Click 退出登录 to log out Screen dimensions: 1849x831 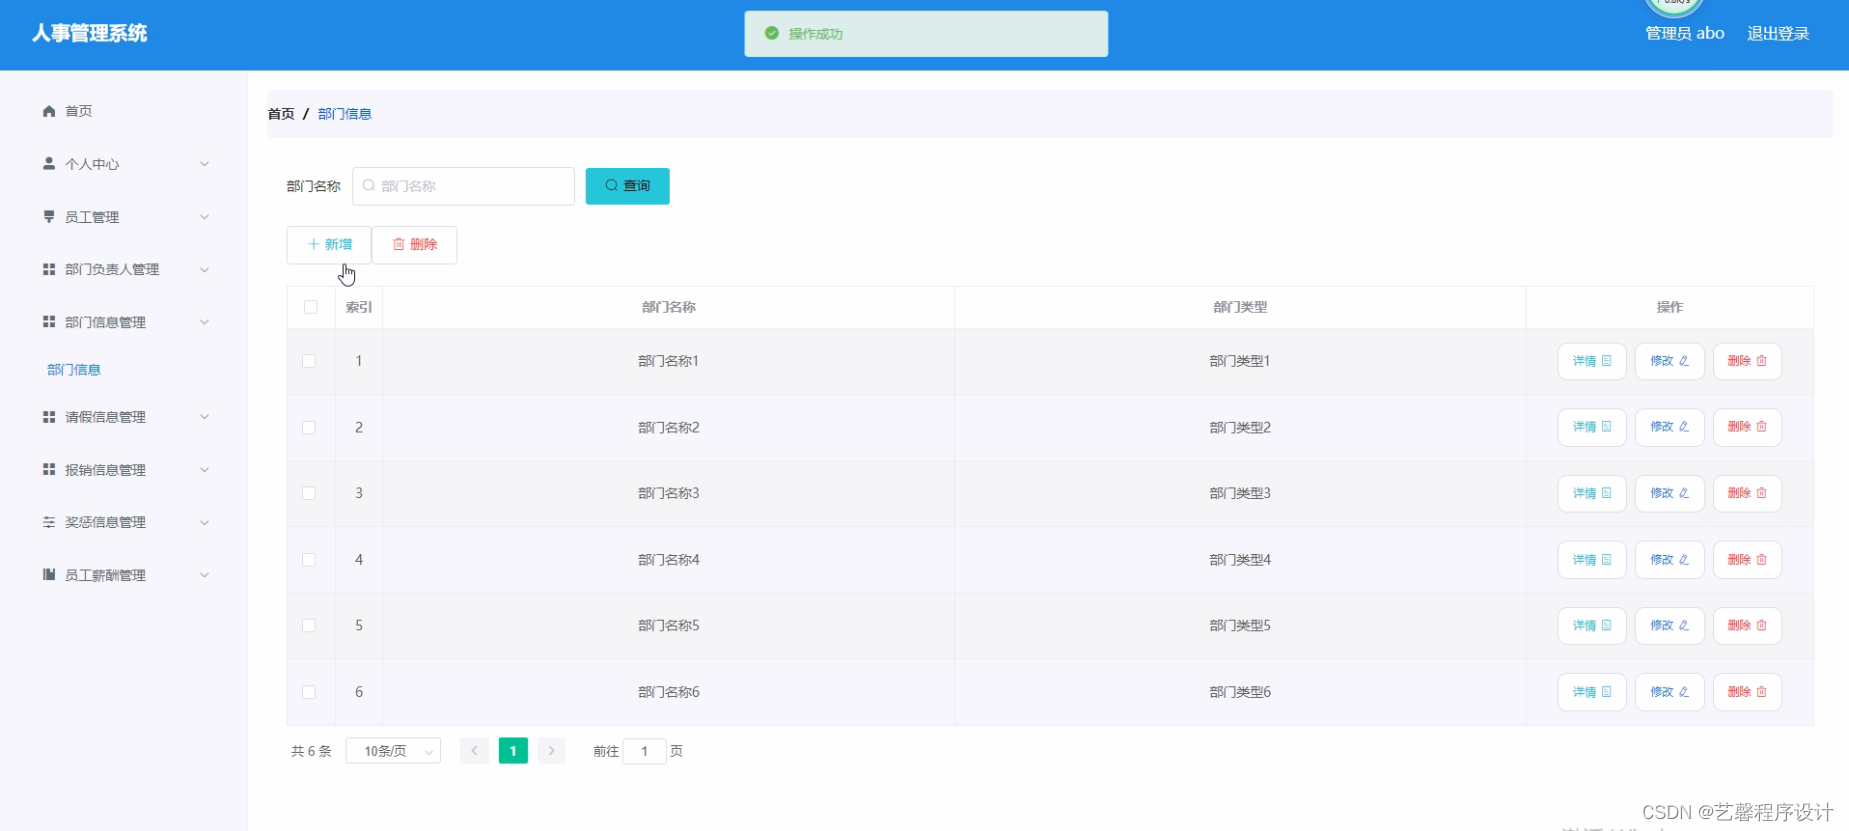(x=1778, y=34)
